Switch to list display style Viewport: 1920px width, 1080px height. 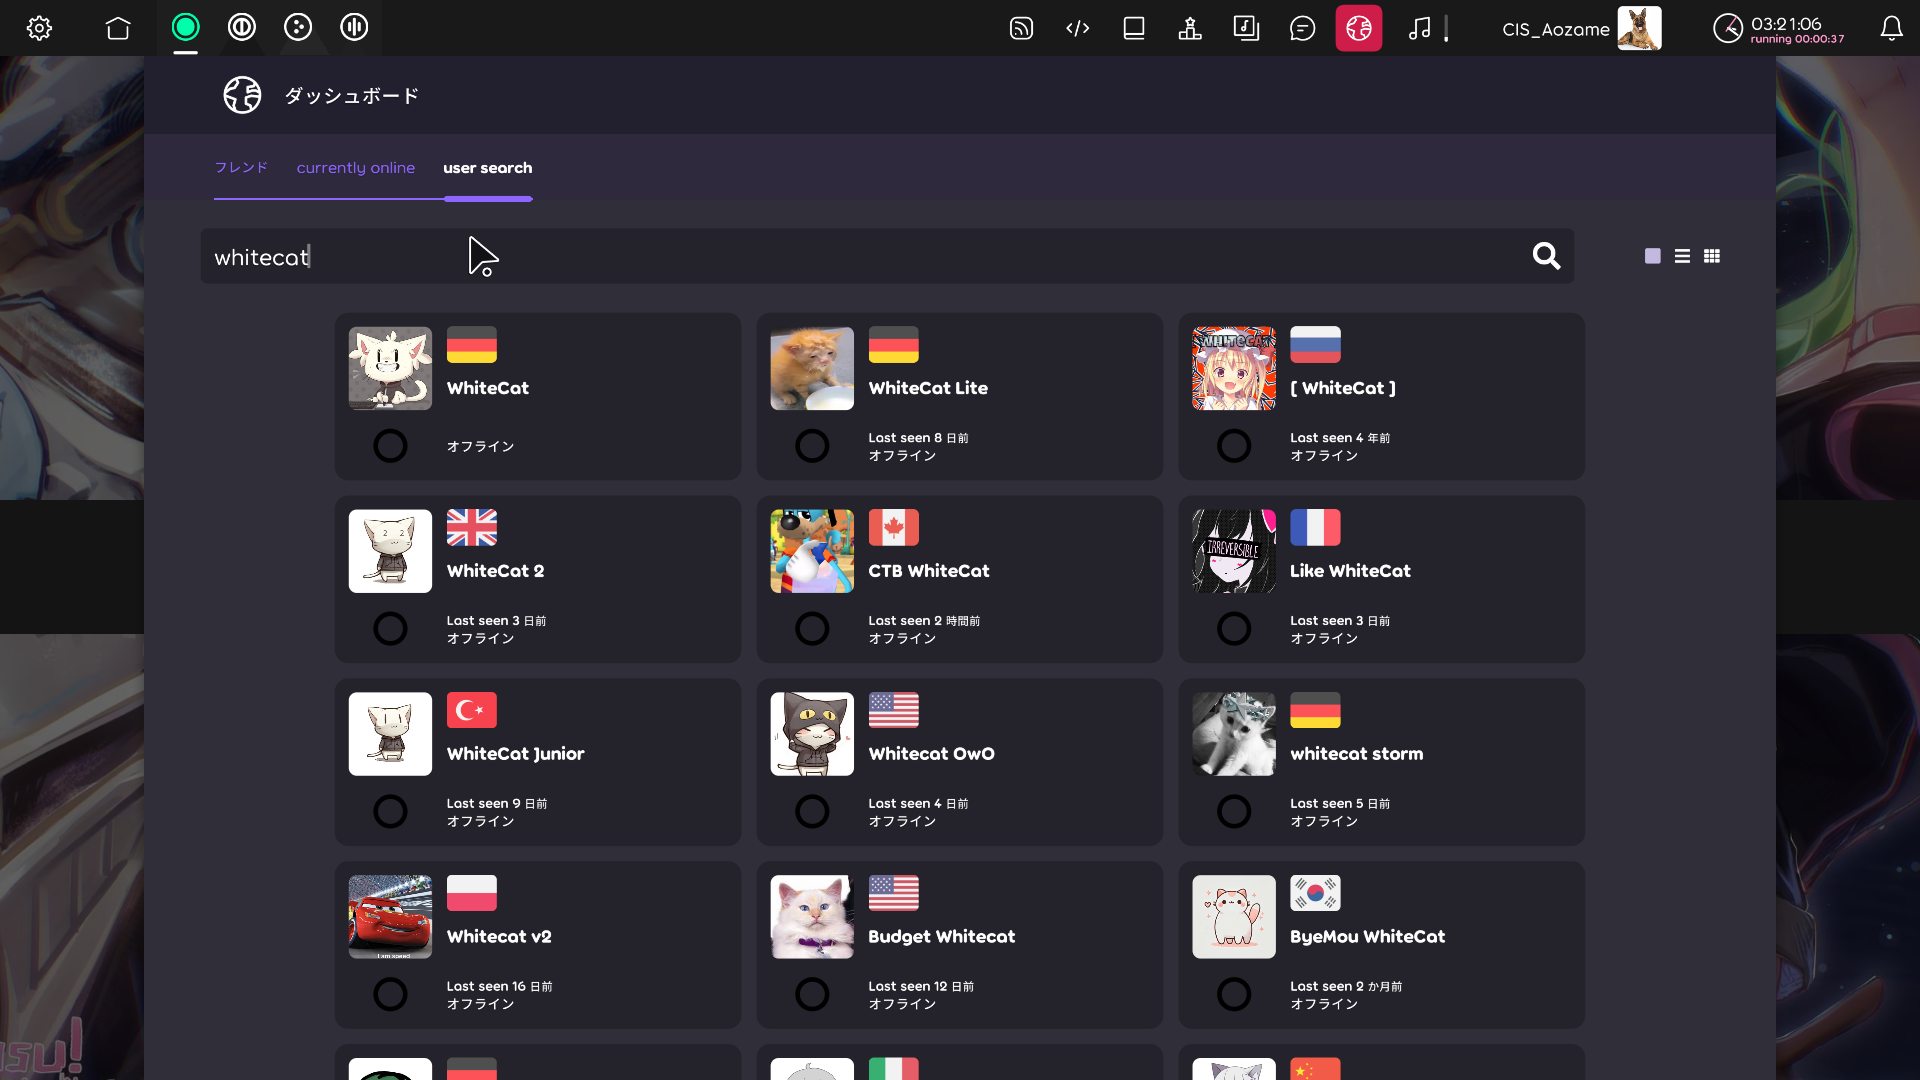tap(1682, 256)
